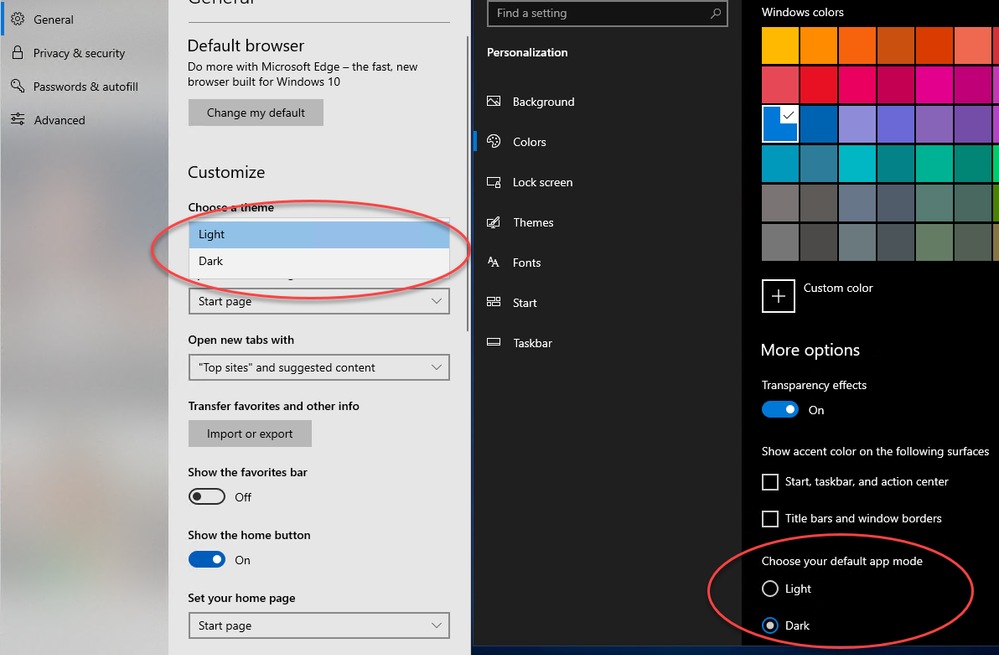Screen dimensions: 999x655
Task: Pick the dark gray swatch in bottom row
Action: 819,242
